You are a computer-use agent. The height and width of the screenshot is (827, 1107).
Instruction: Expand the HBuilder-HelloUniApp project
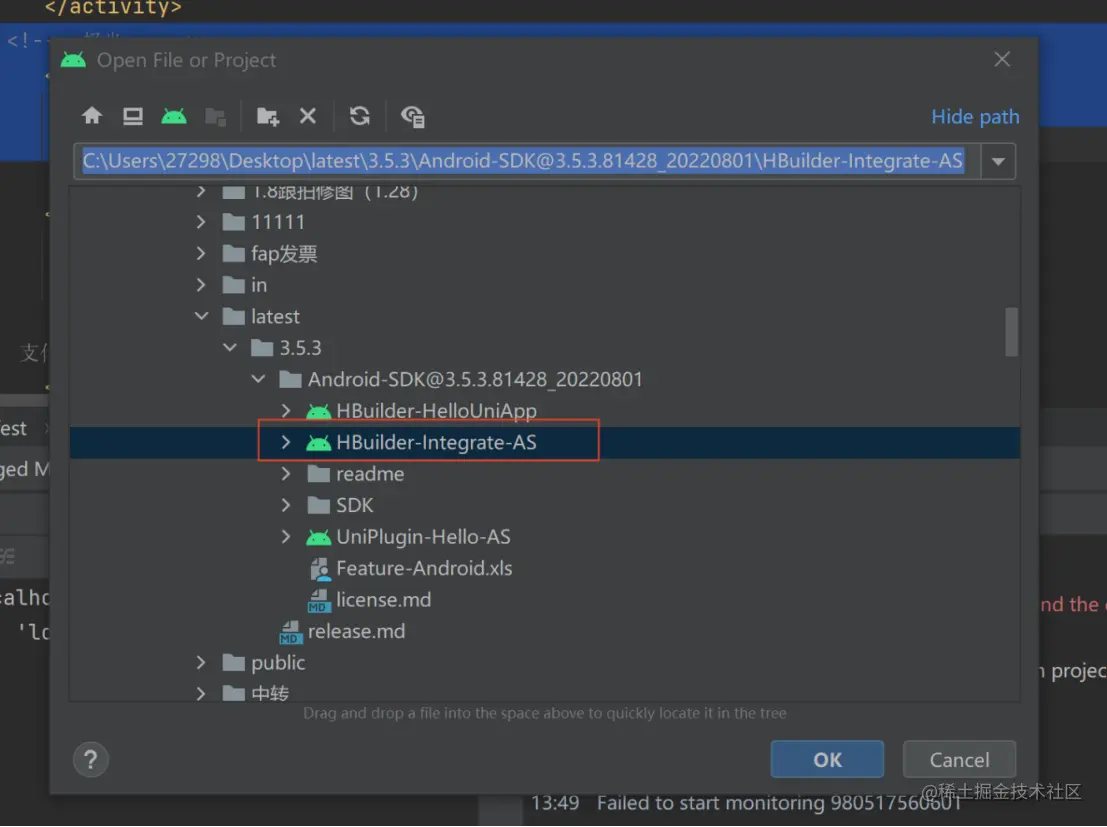click(286, 410)
